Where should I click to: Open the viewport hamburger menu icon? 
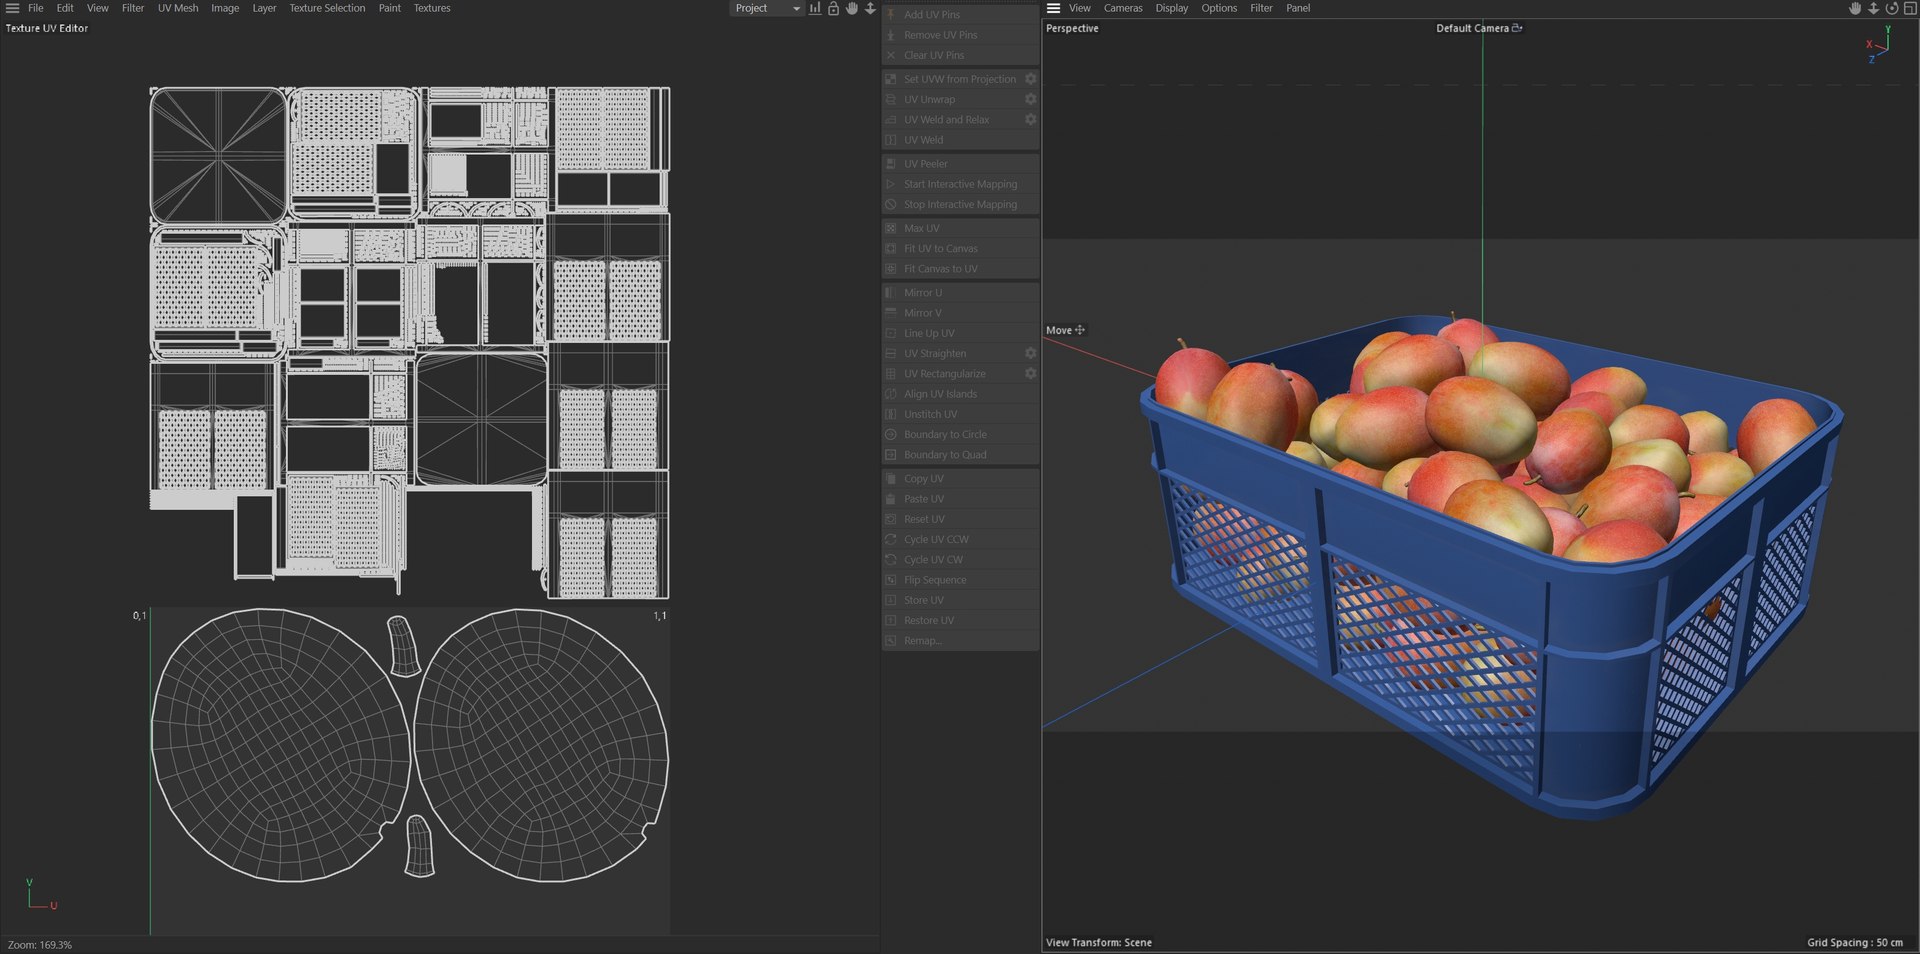pos(1053,8)
